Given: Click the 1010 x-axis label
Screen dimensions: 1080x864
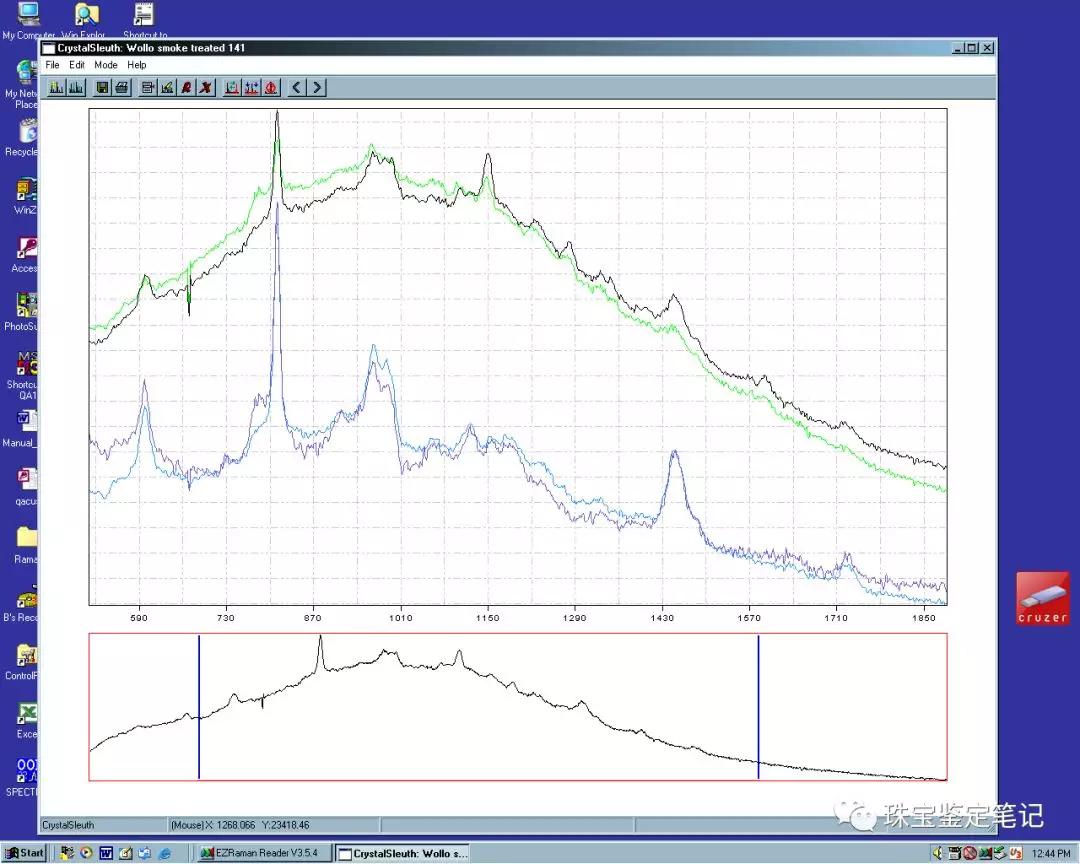Looking at the screenshot, I should point(401,617).
